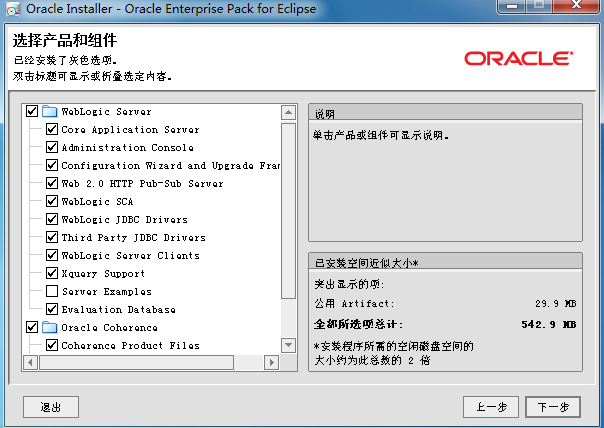Screen dimensions: 604x428
Task: Click the 下一步 (Next) button
Action: [x=553, y=407]
